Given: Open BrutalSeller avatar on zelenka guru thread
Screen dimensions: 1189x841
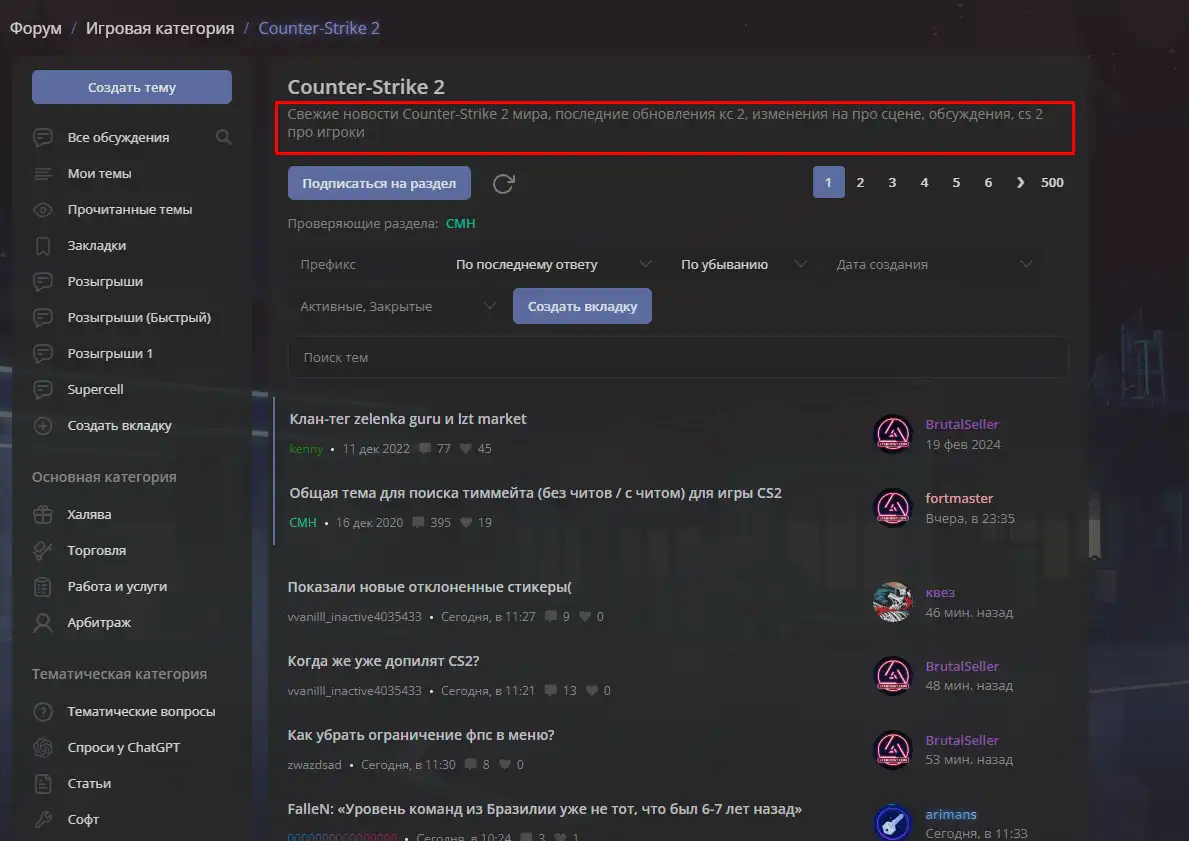Looking at the screenshot, I should click(893, 434).
